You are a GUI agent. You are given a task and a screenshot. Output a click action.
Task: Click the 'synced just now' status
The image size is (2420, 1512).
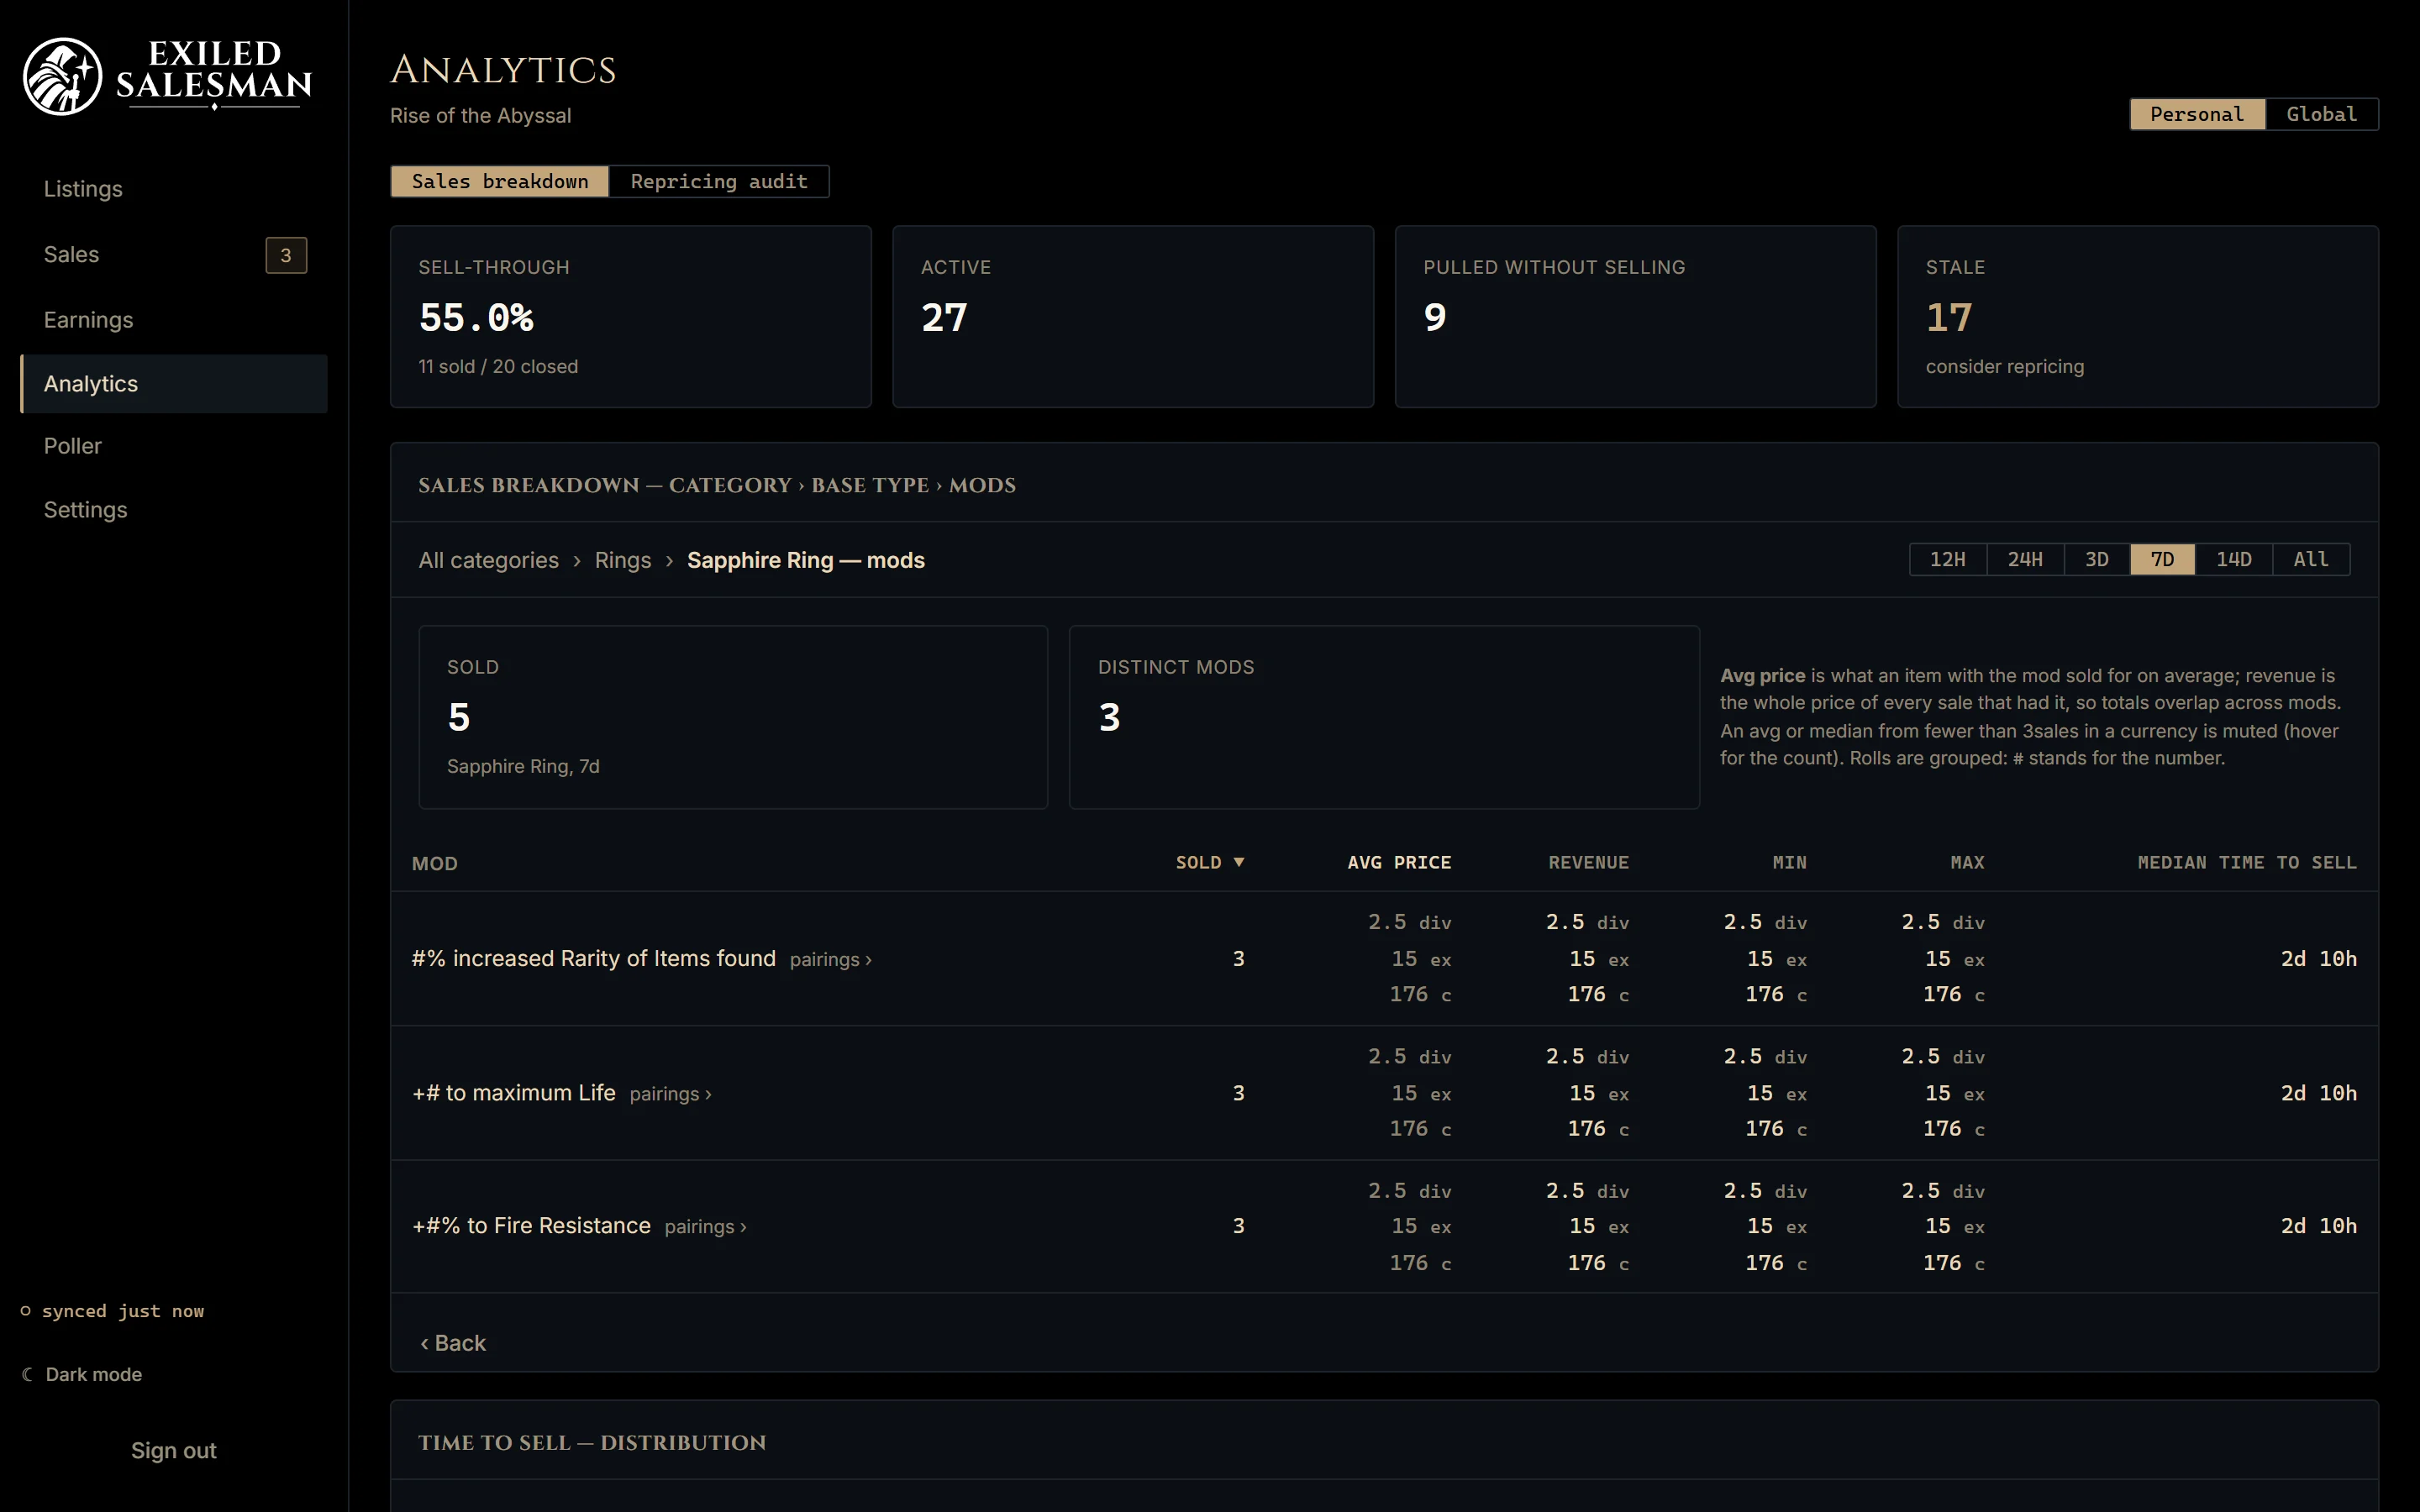pyautogui.click(x=112, y=1311)
